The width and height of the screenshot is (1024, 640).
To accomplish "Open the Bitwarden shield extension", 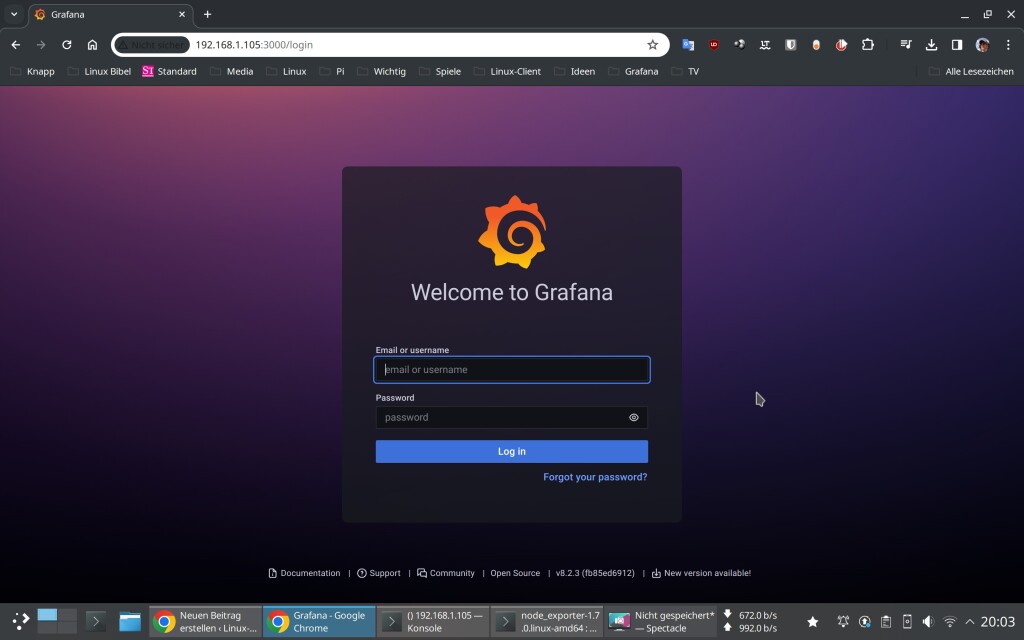I will click(x=790, y=44).
